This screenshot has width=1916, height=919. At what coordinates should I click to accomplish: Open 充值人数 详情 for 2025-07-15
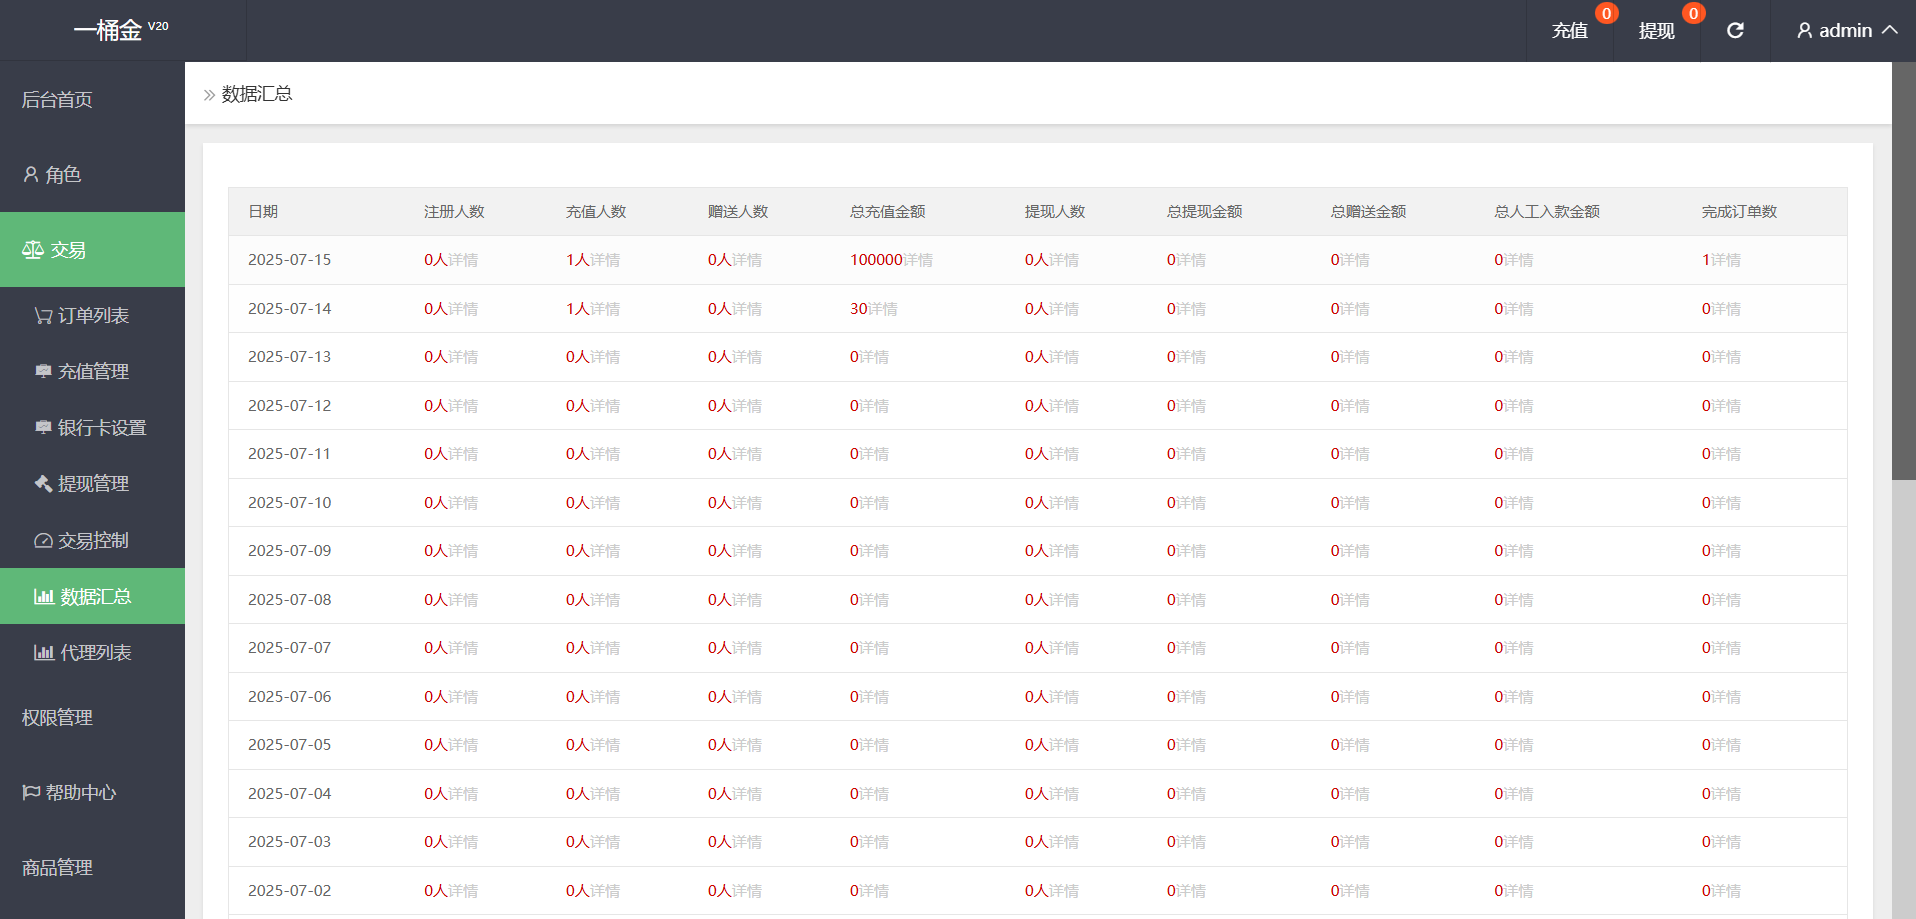[605, 260]
